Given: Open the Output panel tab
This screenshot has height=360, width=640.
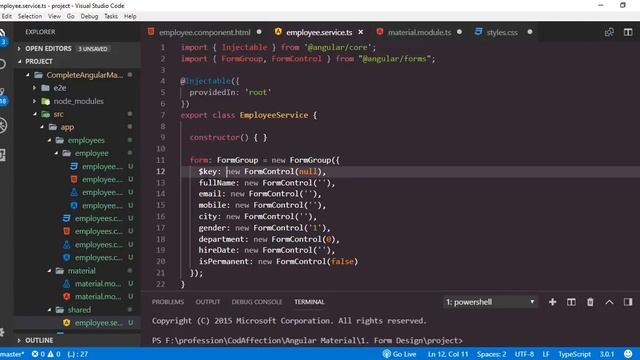Looking at the screenshot, I should [x=207, y=302].
